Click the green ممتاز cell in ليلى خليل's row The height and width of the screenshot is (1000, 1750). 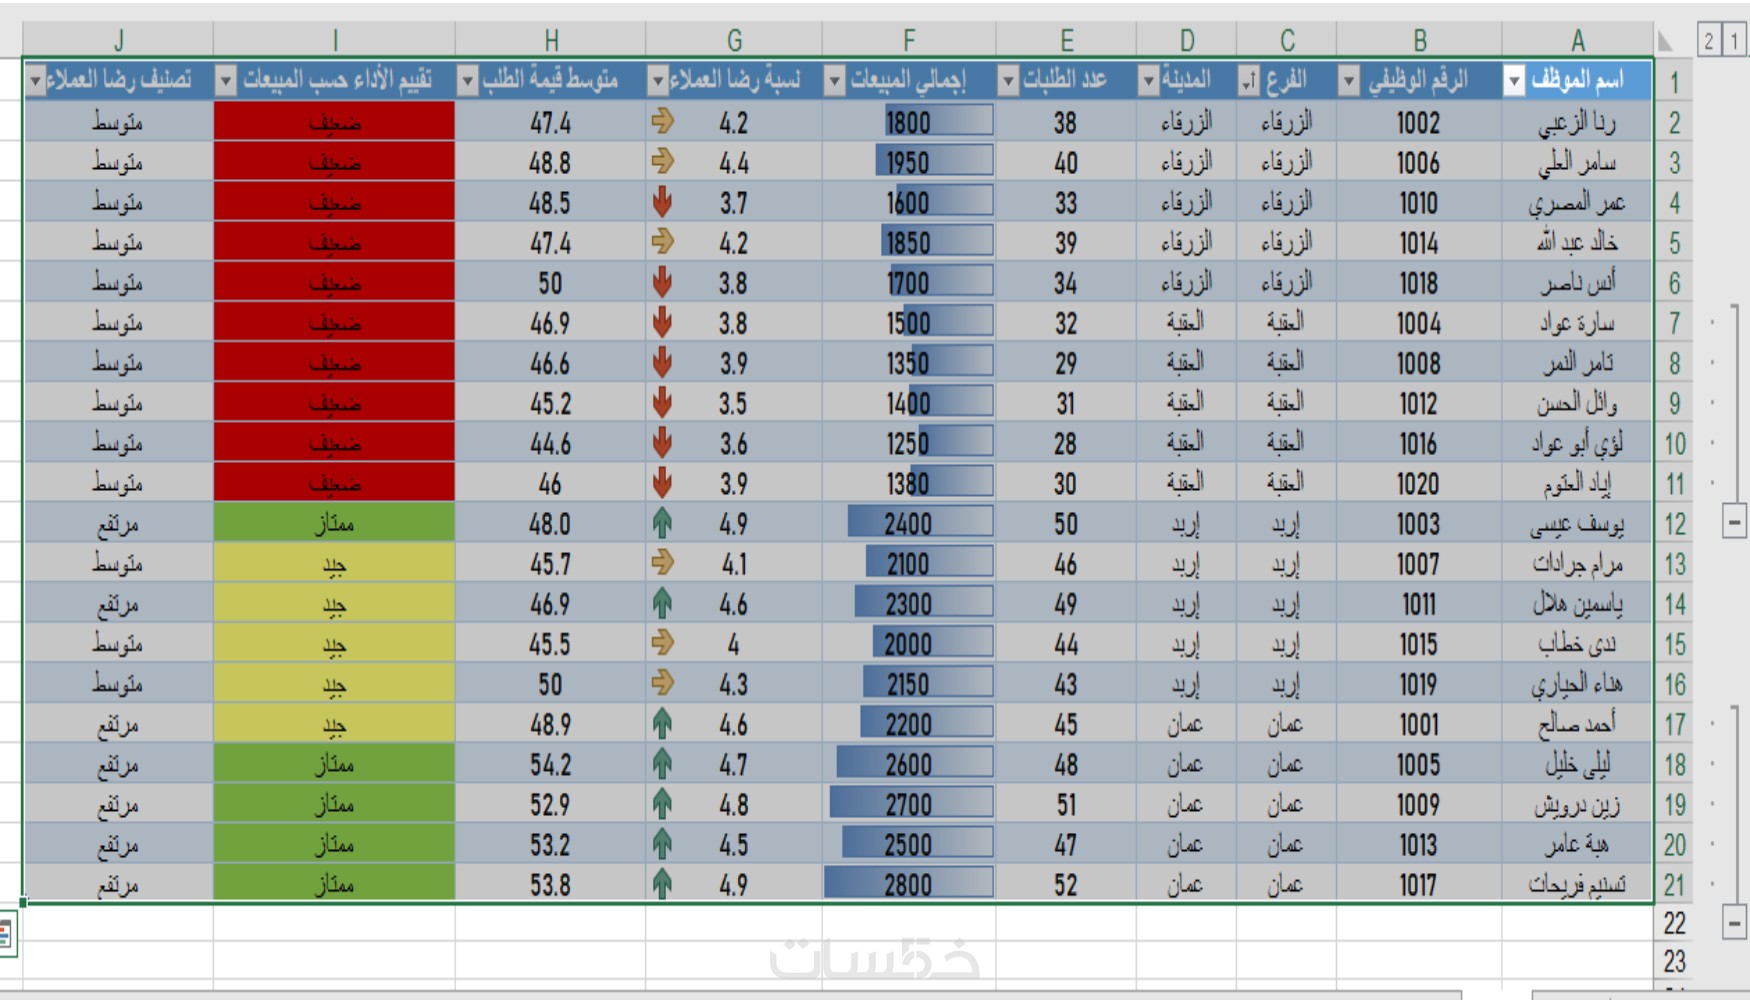pos(334,764)
